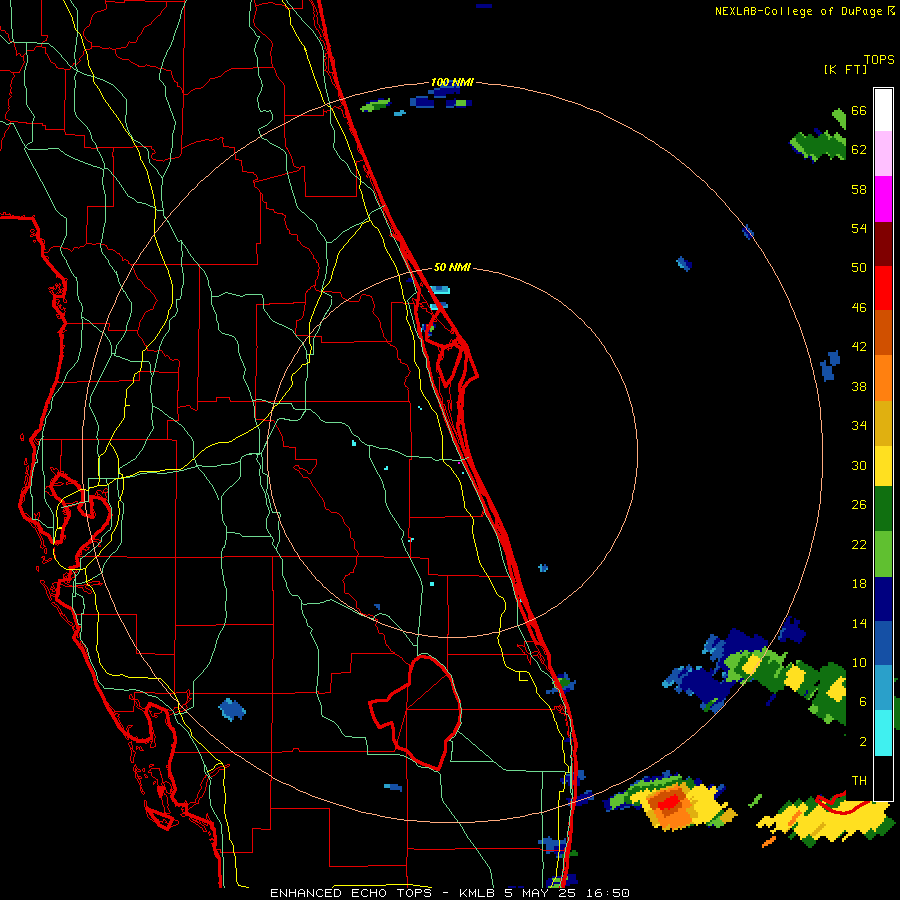
Task: Click the blue echo blob in southwest Florida
Action: coord(232,710)
